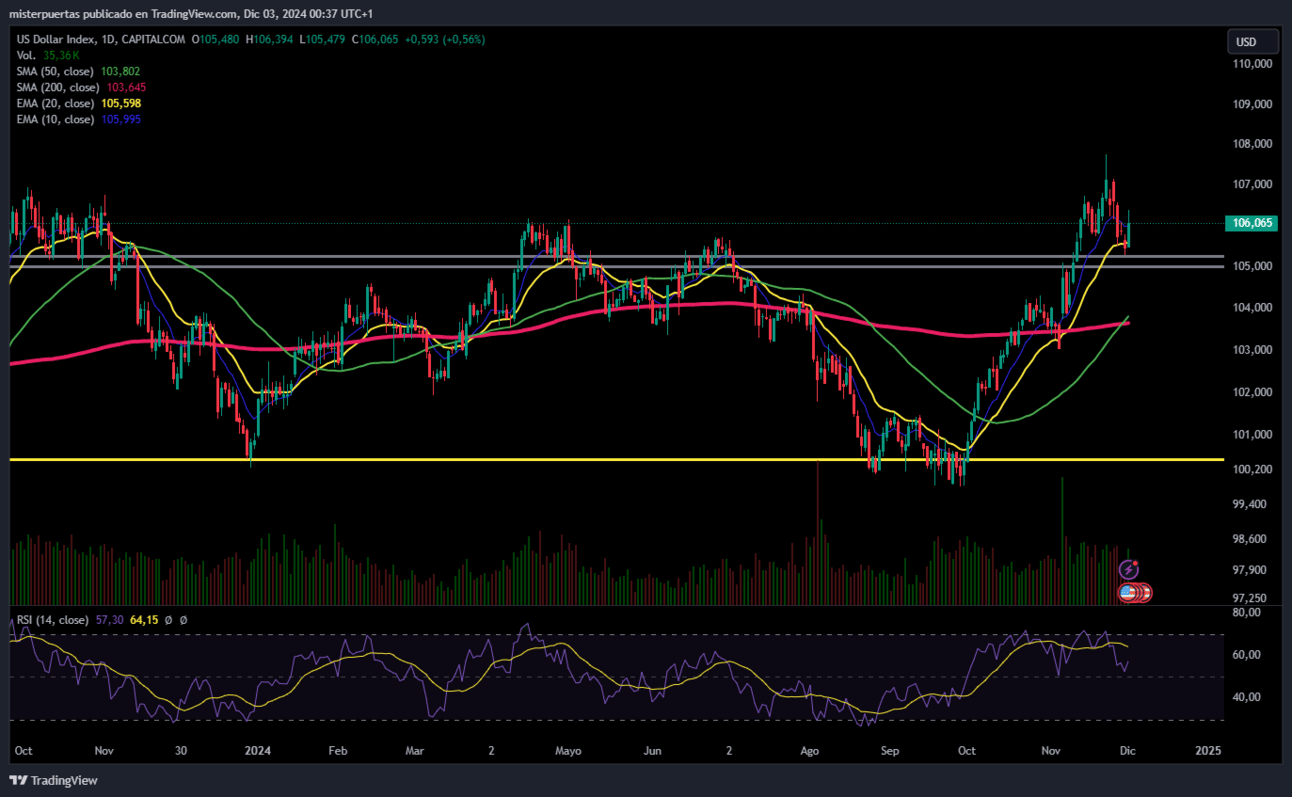Image resolution: width=1292 pixels, height=797 pixels.
Task: Click the purple lightning bolt event icon
Action: [x=1129, y=570]
